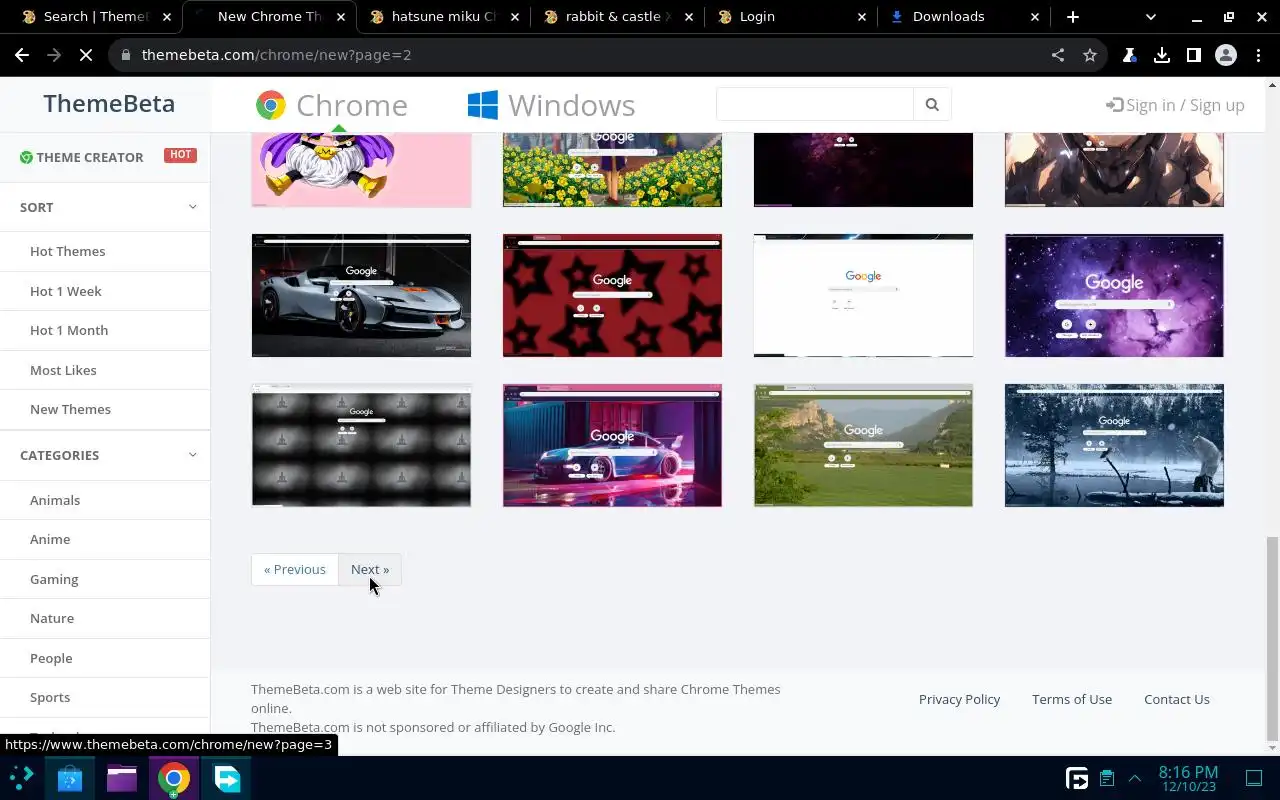Viewport: 1280px width, 800px height.
Task: Open the red and black stars theme thumbnail
Action: pos(612,295)
